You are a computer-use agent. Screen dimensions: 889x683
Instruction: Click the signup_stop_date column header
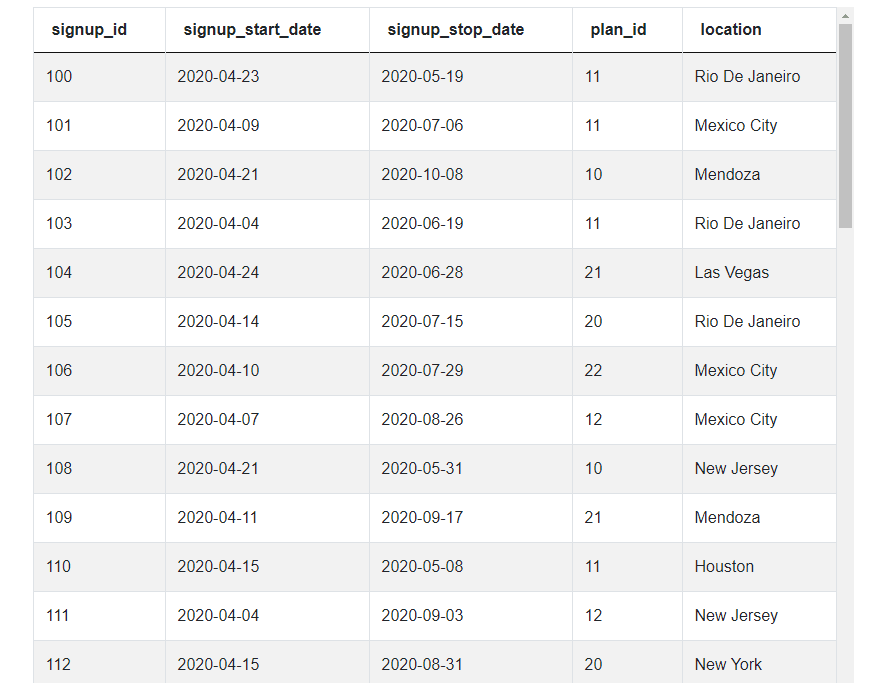(x=455, y=30)
